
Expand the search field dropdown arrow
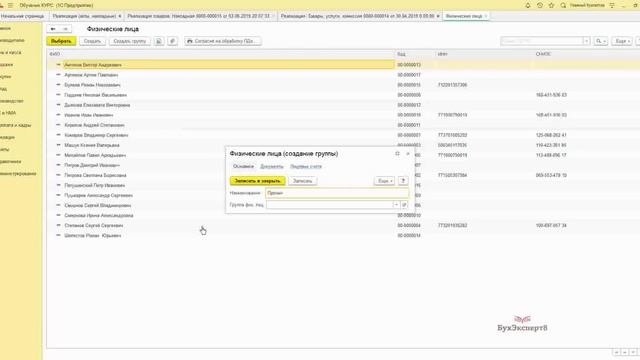587,41
